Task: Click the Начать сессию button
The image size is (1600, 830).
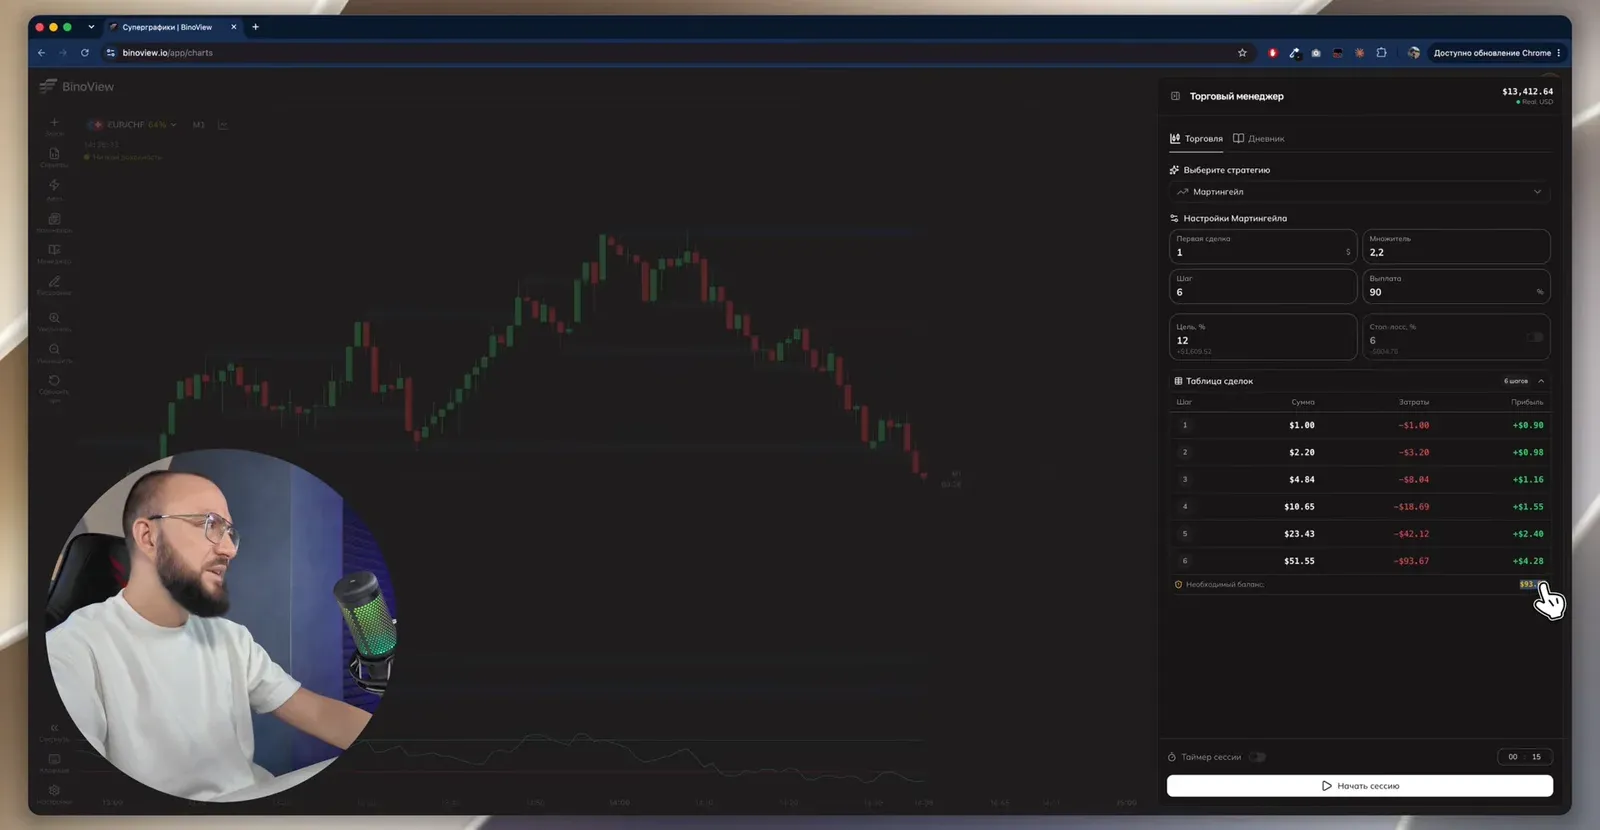Action: coord(1360,786)
